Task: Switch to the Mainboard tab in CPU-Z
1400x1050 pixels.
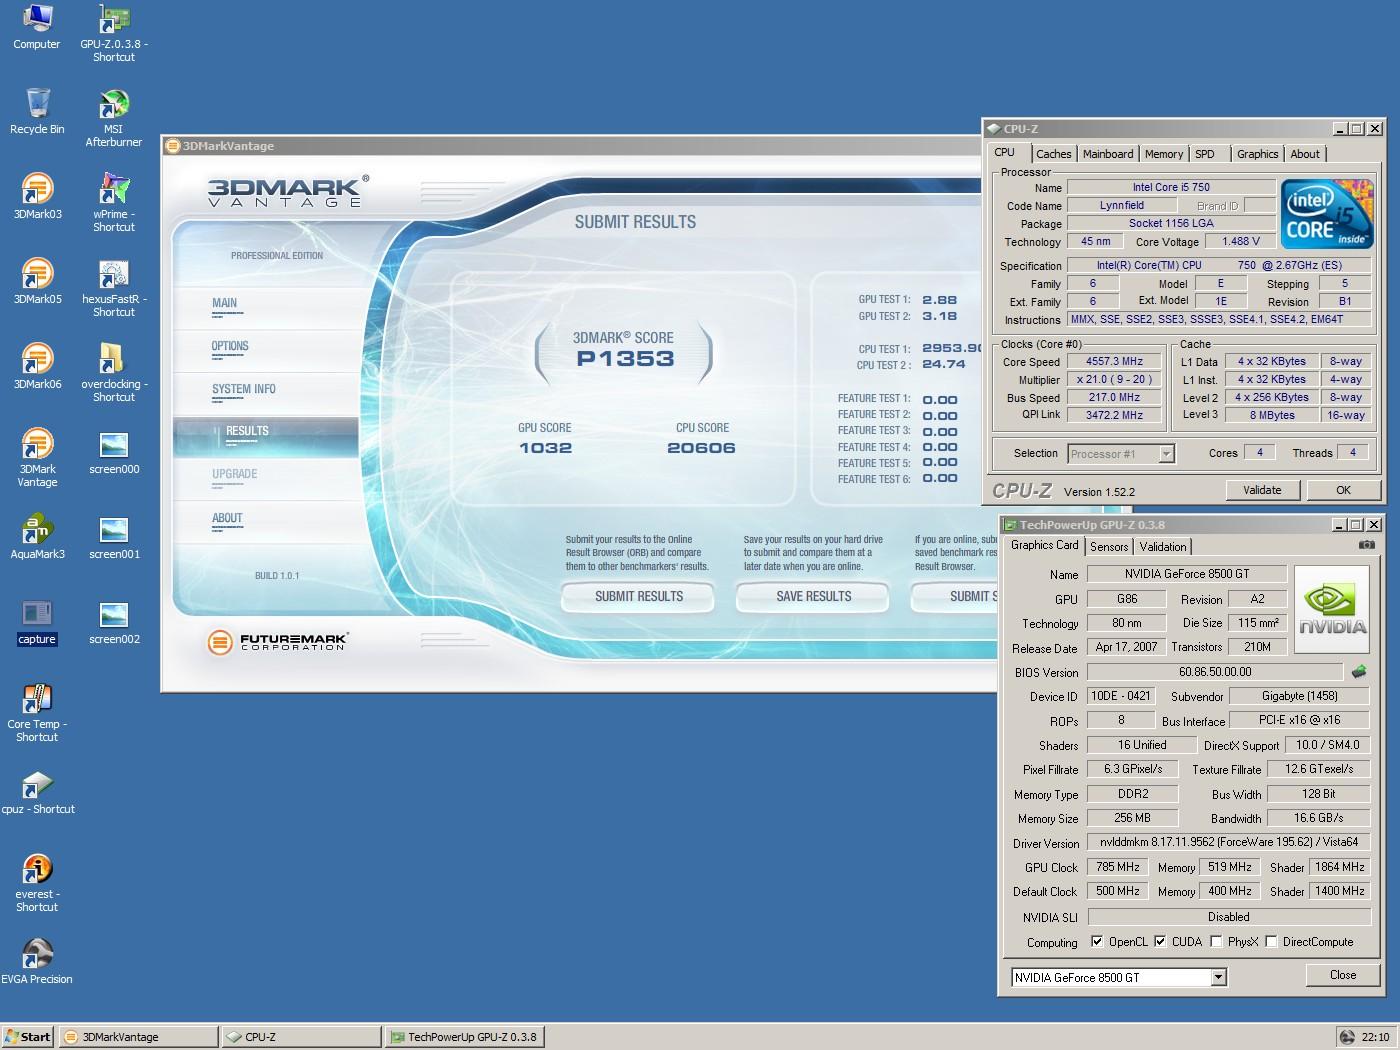Action: 1108,154
